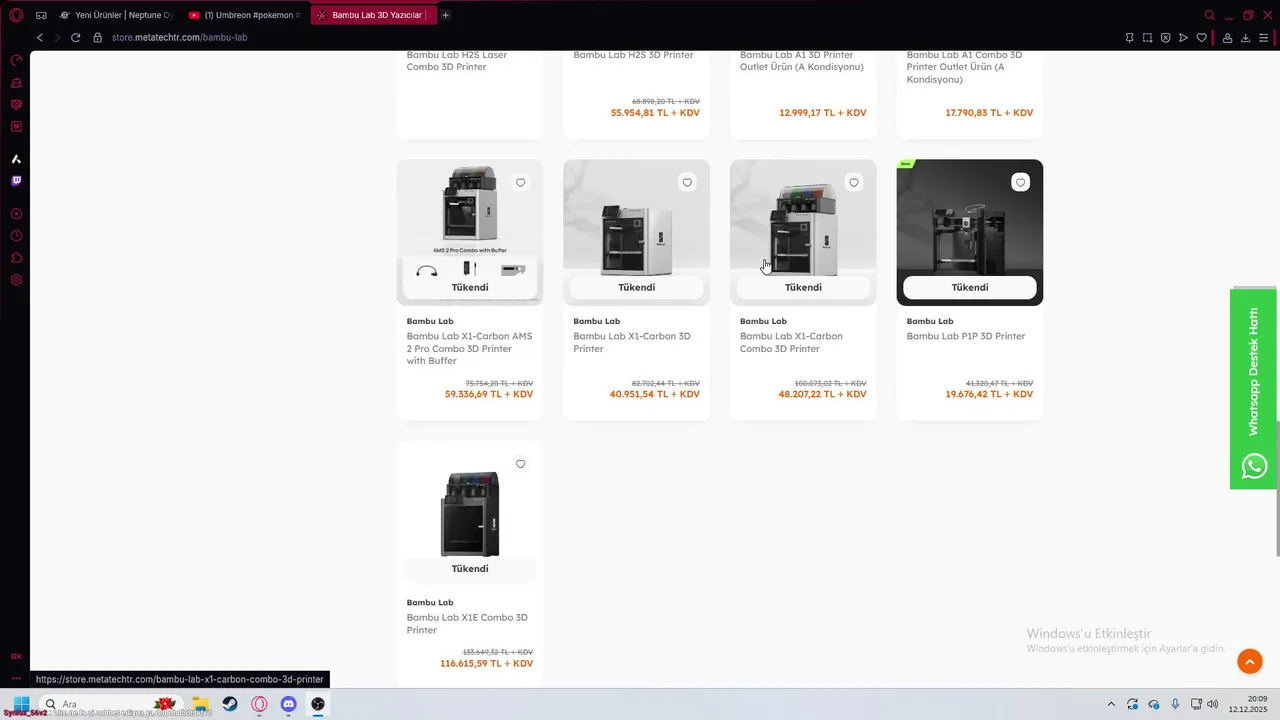Click price 59.336,69 TL + KDV

click(x=489, y=394)
